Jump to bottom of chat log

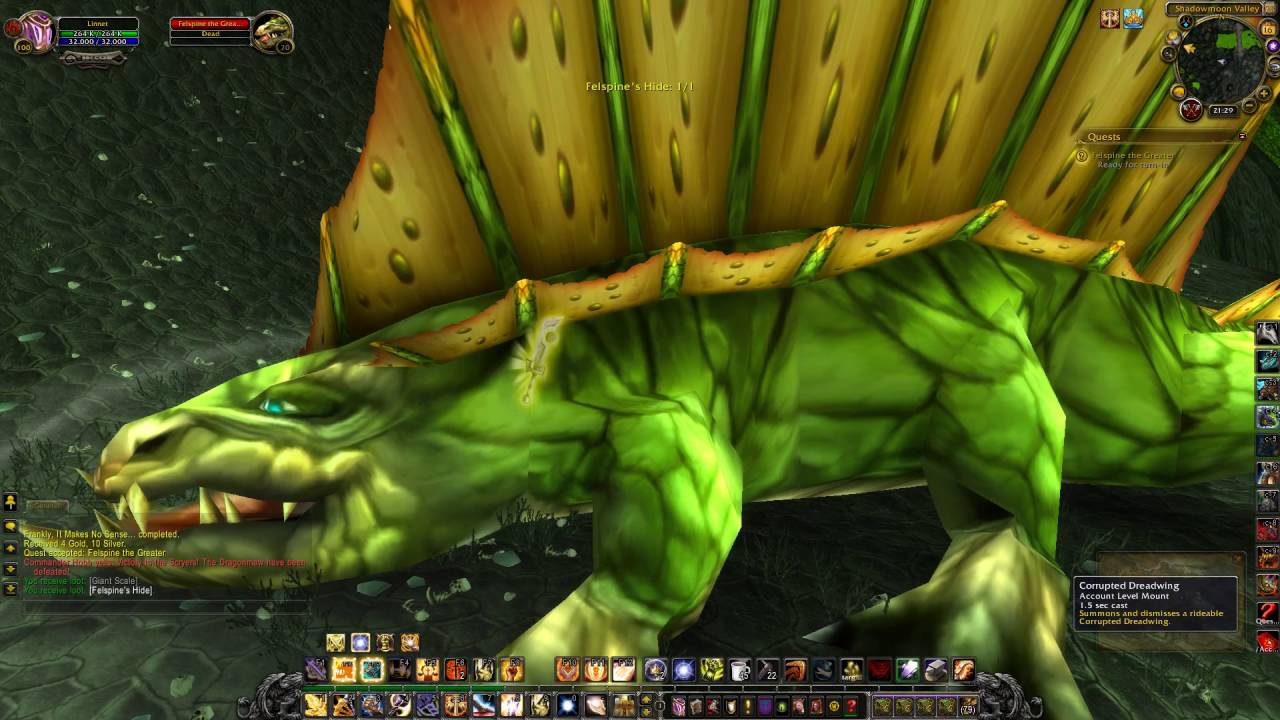click(10, 588)
